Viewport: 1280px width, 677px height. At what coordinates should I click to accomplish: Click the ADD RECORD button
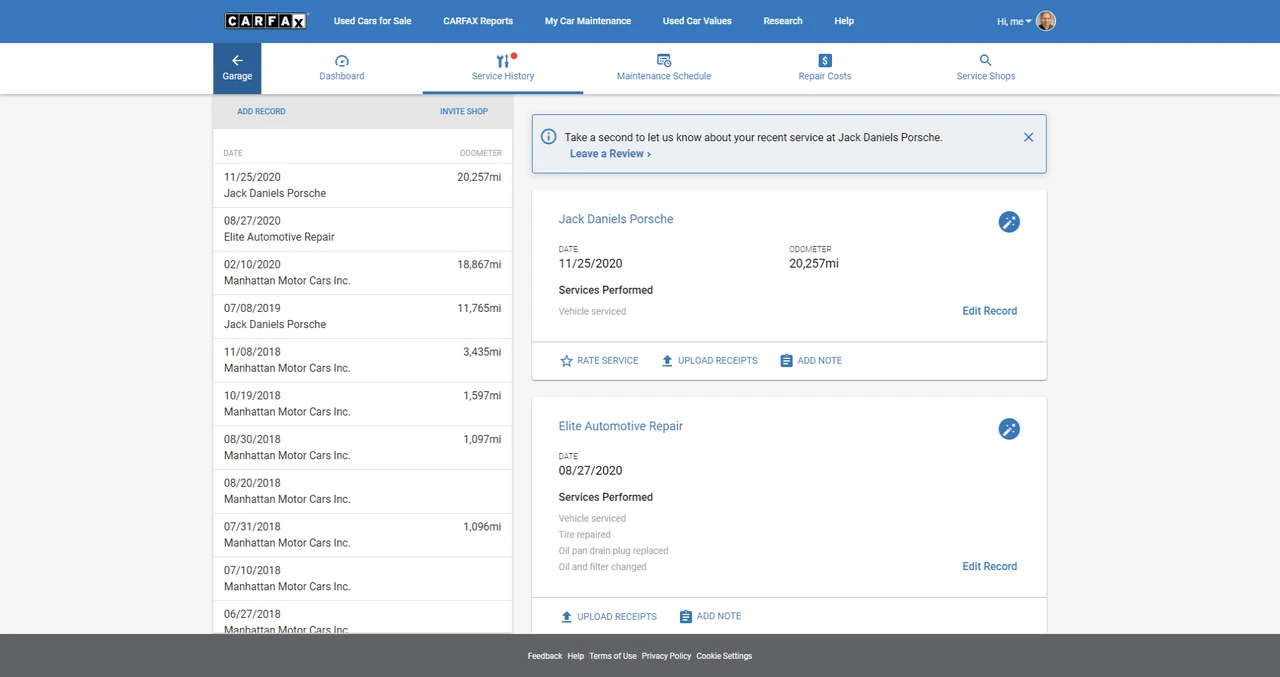click(x=261, y=111)
